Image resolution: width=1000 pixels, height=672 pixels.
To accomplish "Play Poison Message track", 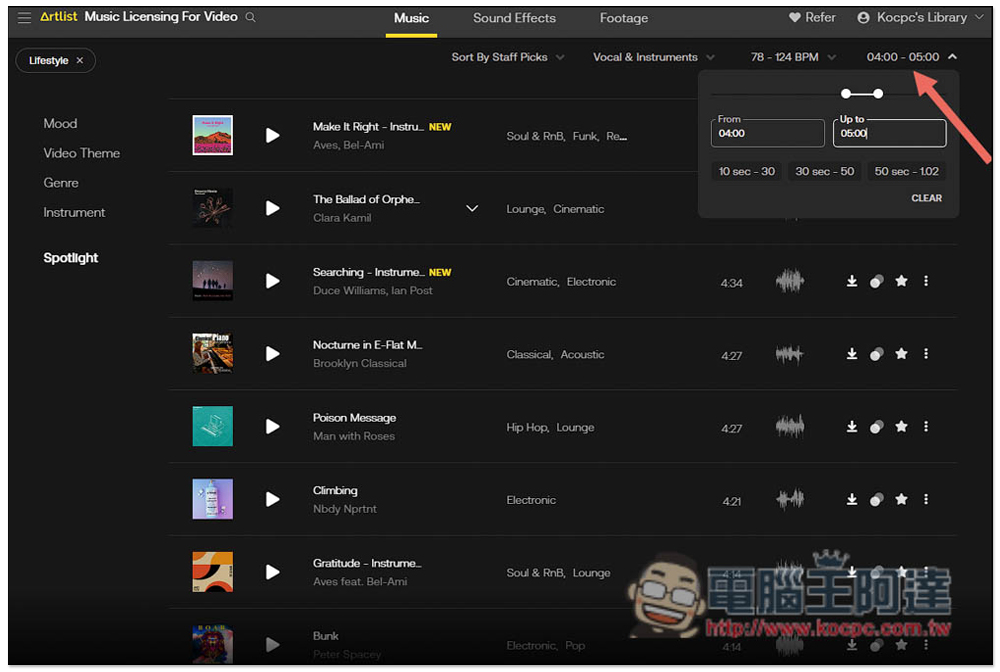I will tap(272, 426).
